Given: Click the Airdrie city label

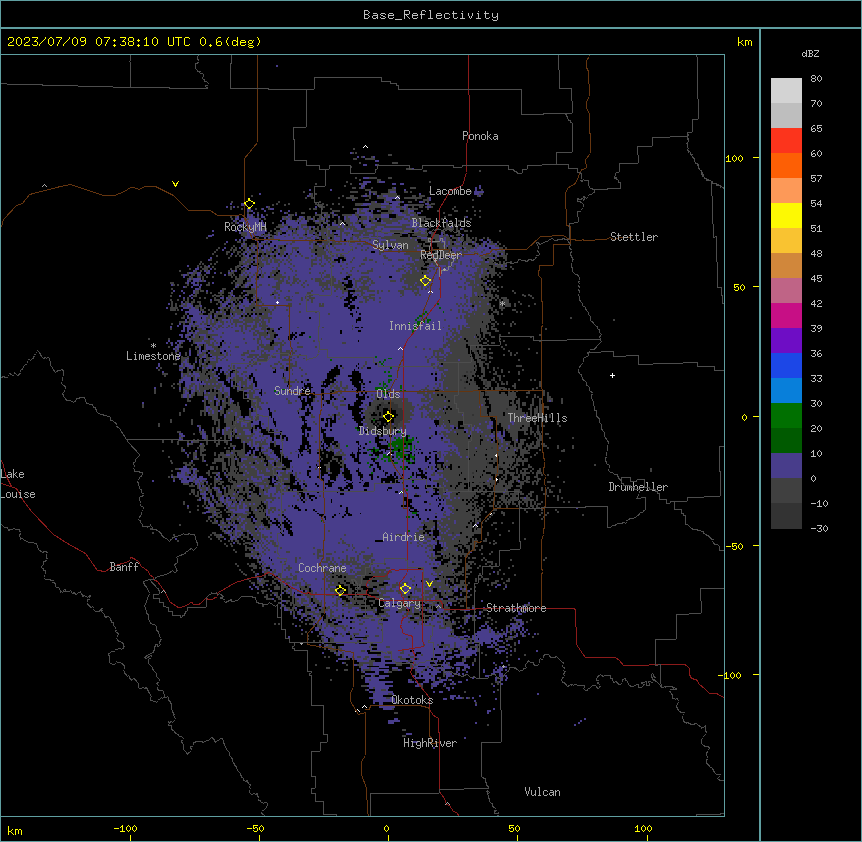Looking at the screenshot, I should pos(404,537).
